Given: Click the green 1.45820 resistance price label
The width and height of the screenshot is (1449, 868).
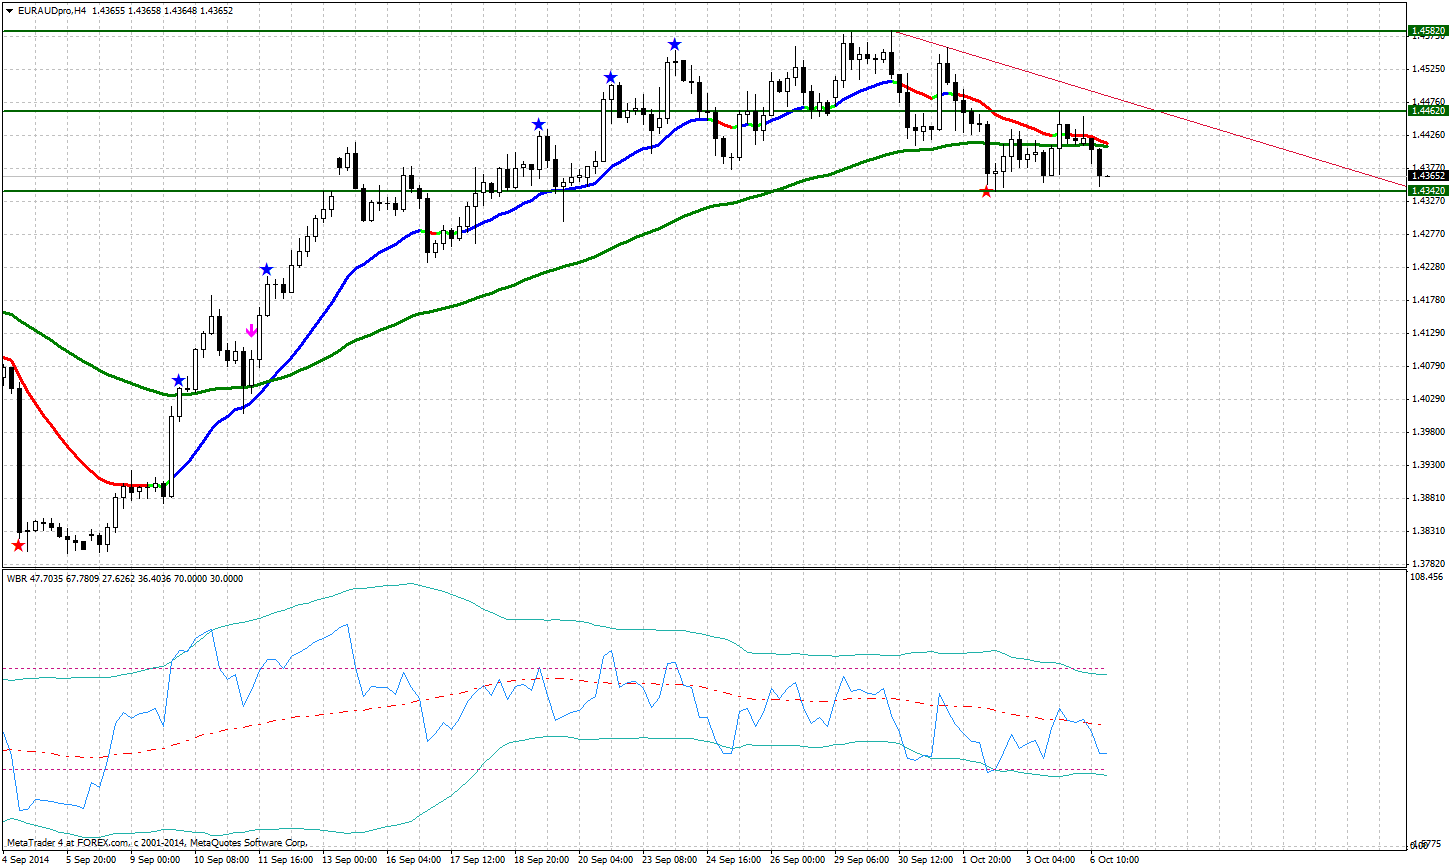Looking at the screenshot, I should click(1427, 31).
